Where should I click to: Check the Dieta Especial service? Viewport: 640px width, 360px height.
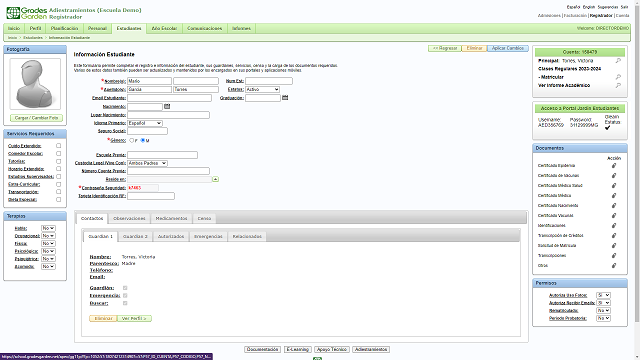point(58,200)
